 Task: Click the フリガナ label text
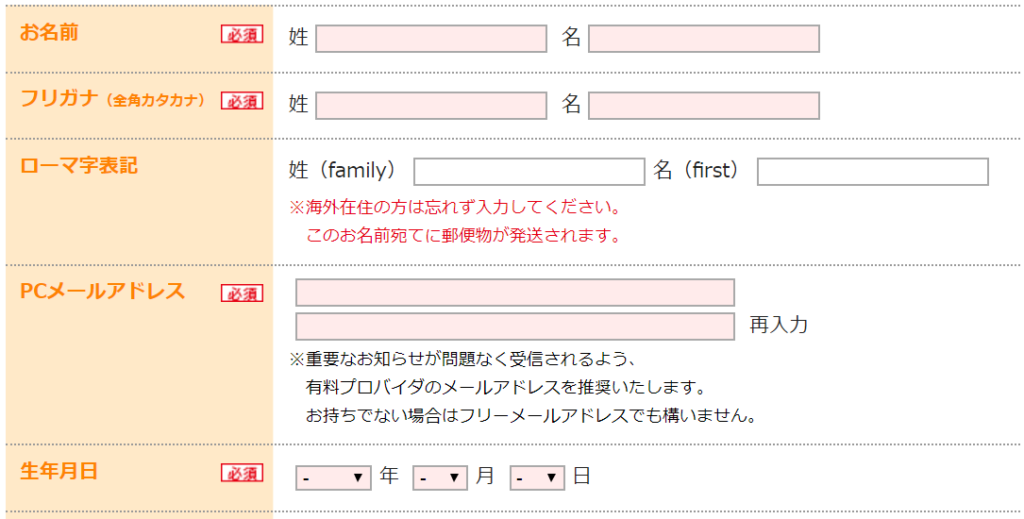click(x=59, y=99)
